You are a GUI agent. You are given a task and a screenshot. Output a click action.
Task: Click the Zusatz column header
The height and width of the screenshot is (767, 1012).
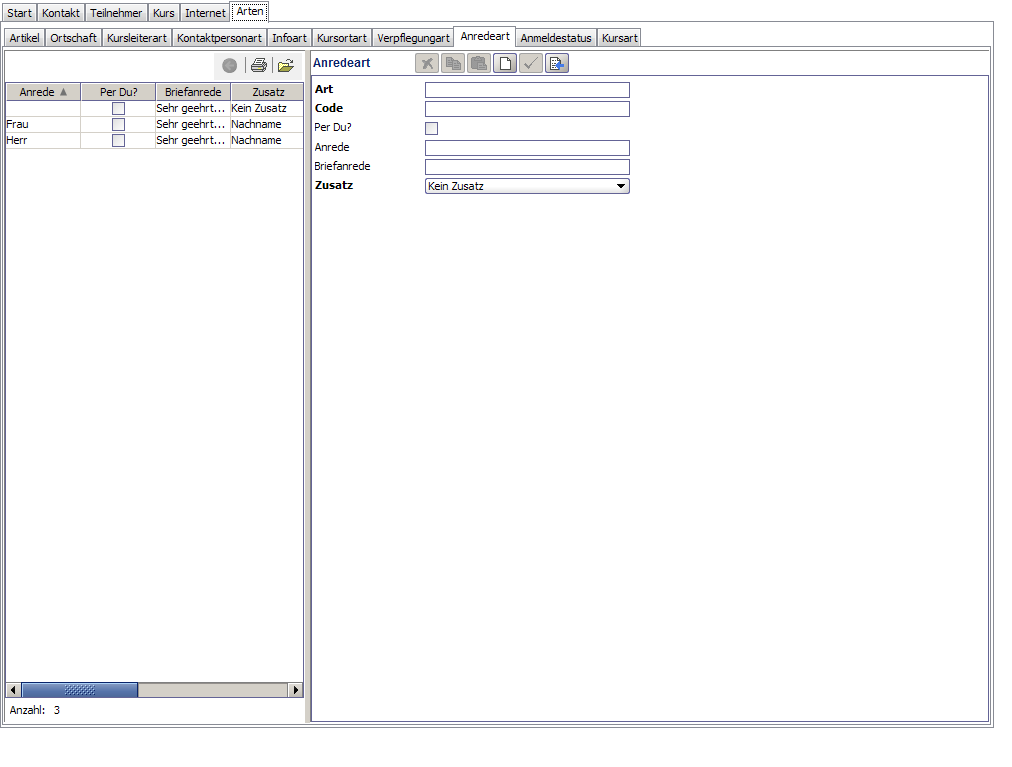pos(268,92)
